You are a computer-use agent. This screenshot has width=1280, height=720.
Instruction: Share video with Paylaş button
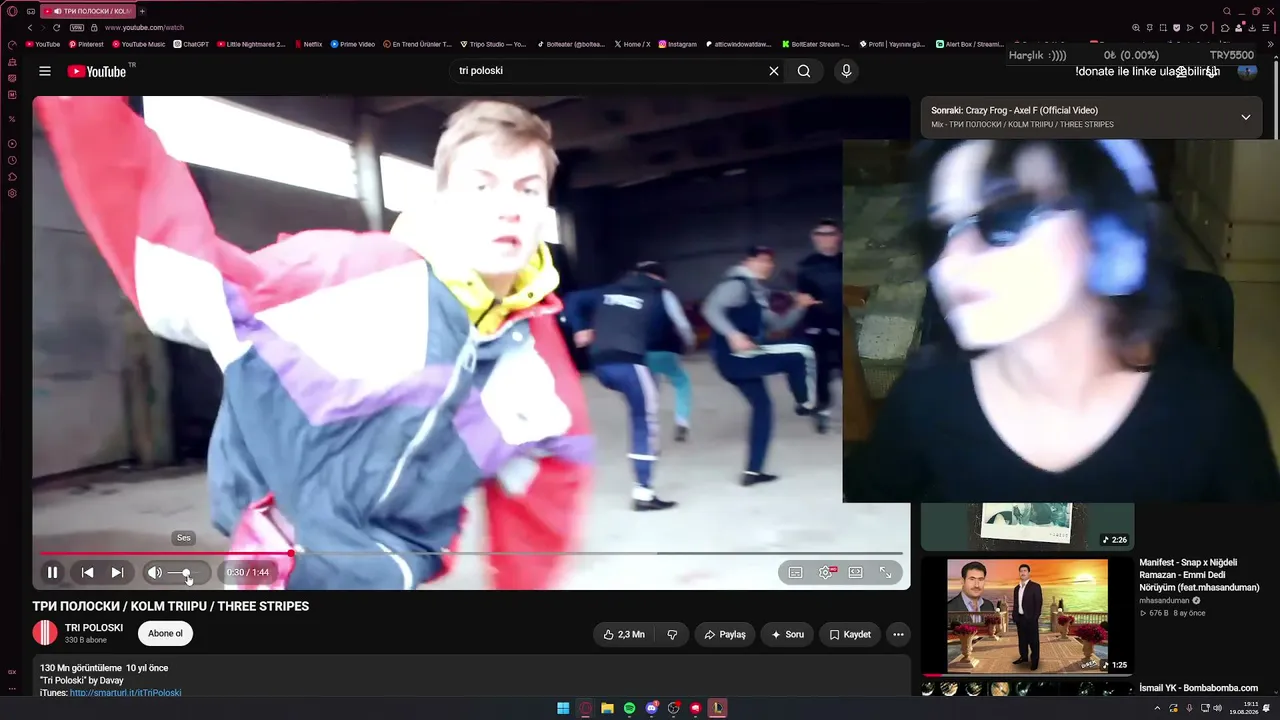click(x=725, y=635)
